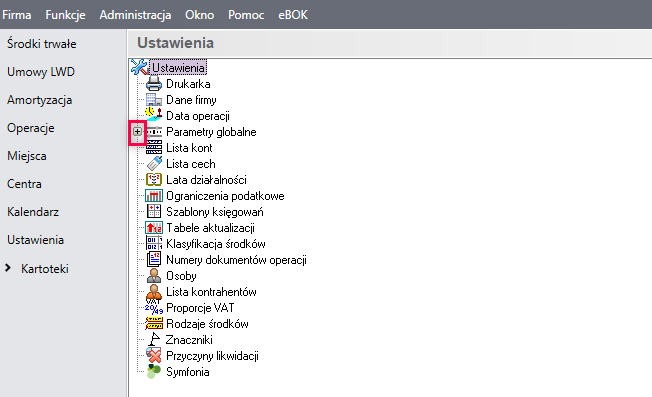Open Umowy LWD in sidebar
Screen dimensions: 652x397
(41, 72)
